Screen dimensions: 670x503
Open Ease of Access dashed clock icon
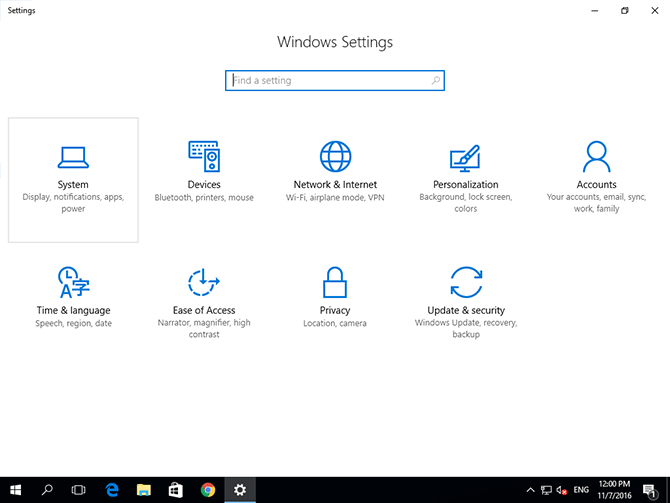(x=204, y=282)
